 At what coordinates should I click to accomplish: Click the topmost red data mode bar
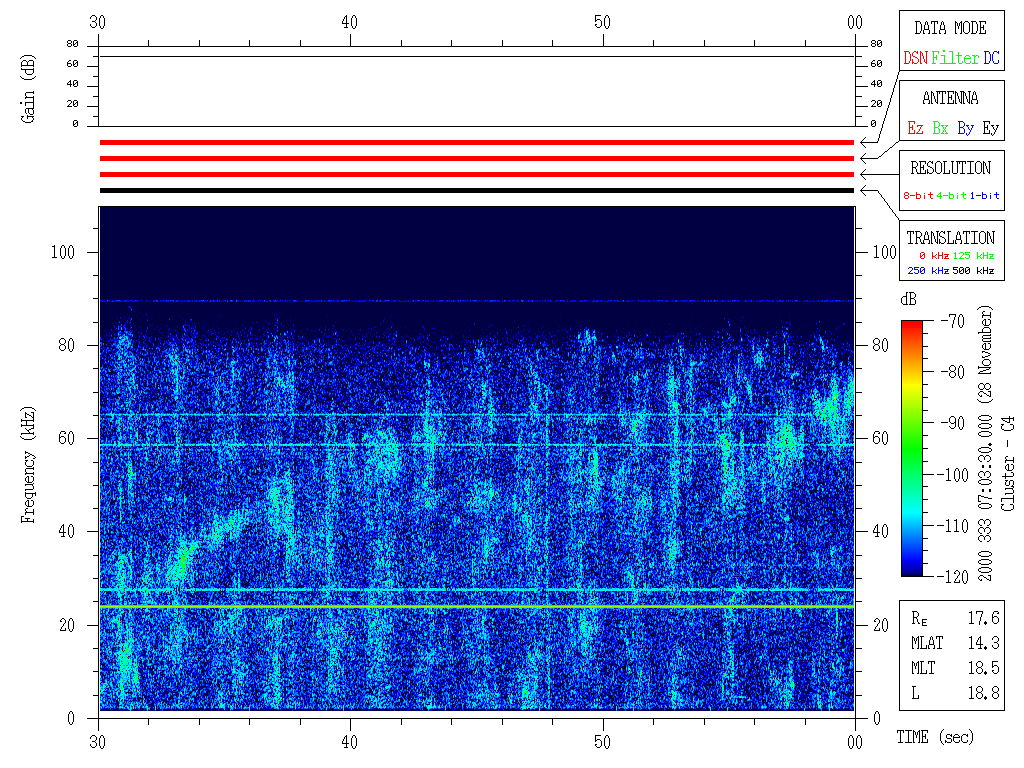tap(477, 143)
